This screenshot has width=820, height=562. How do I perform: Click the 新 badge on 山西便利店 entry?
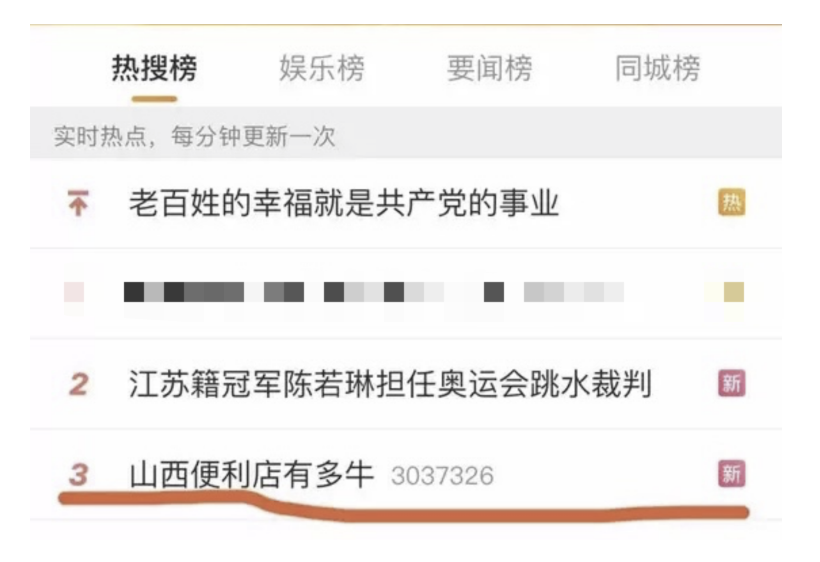732,474
